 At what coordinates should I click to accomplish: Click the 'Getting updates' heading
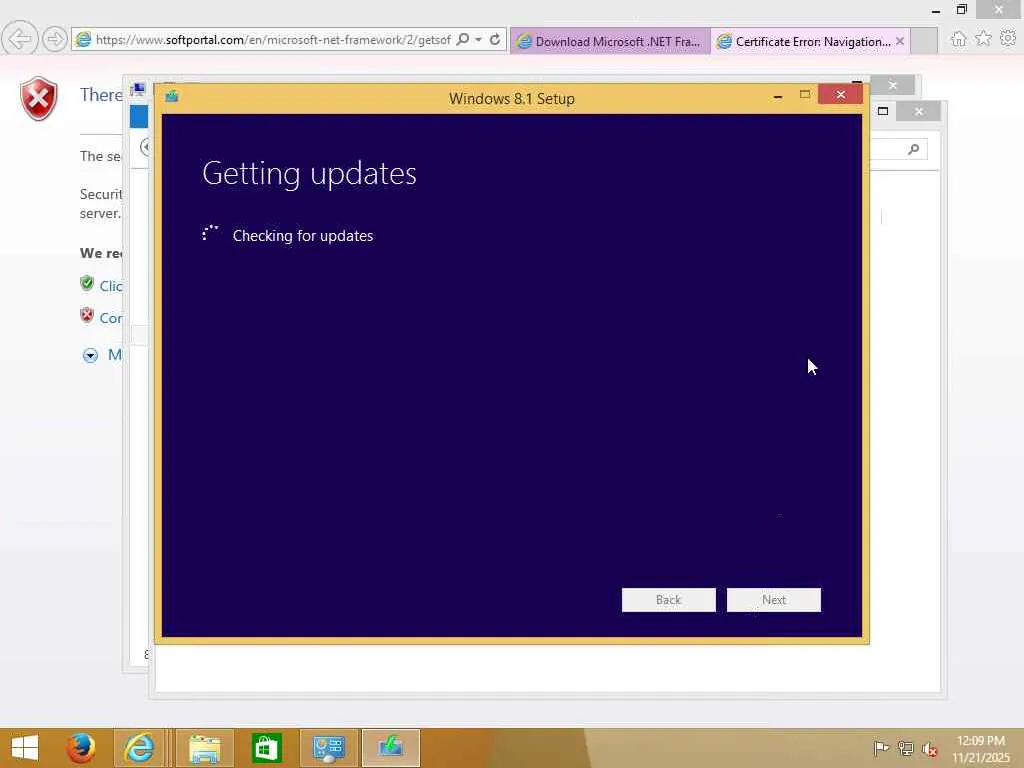309,174
